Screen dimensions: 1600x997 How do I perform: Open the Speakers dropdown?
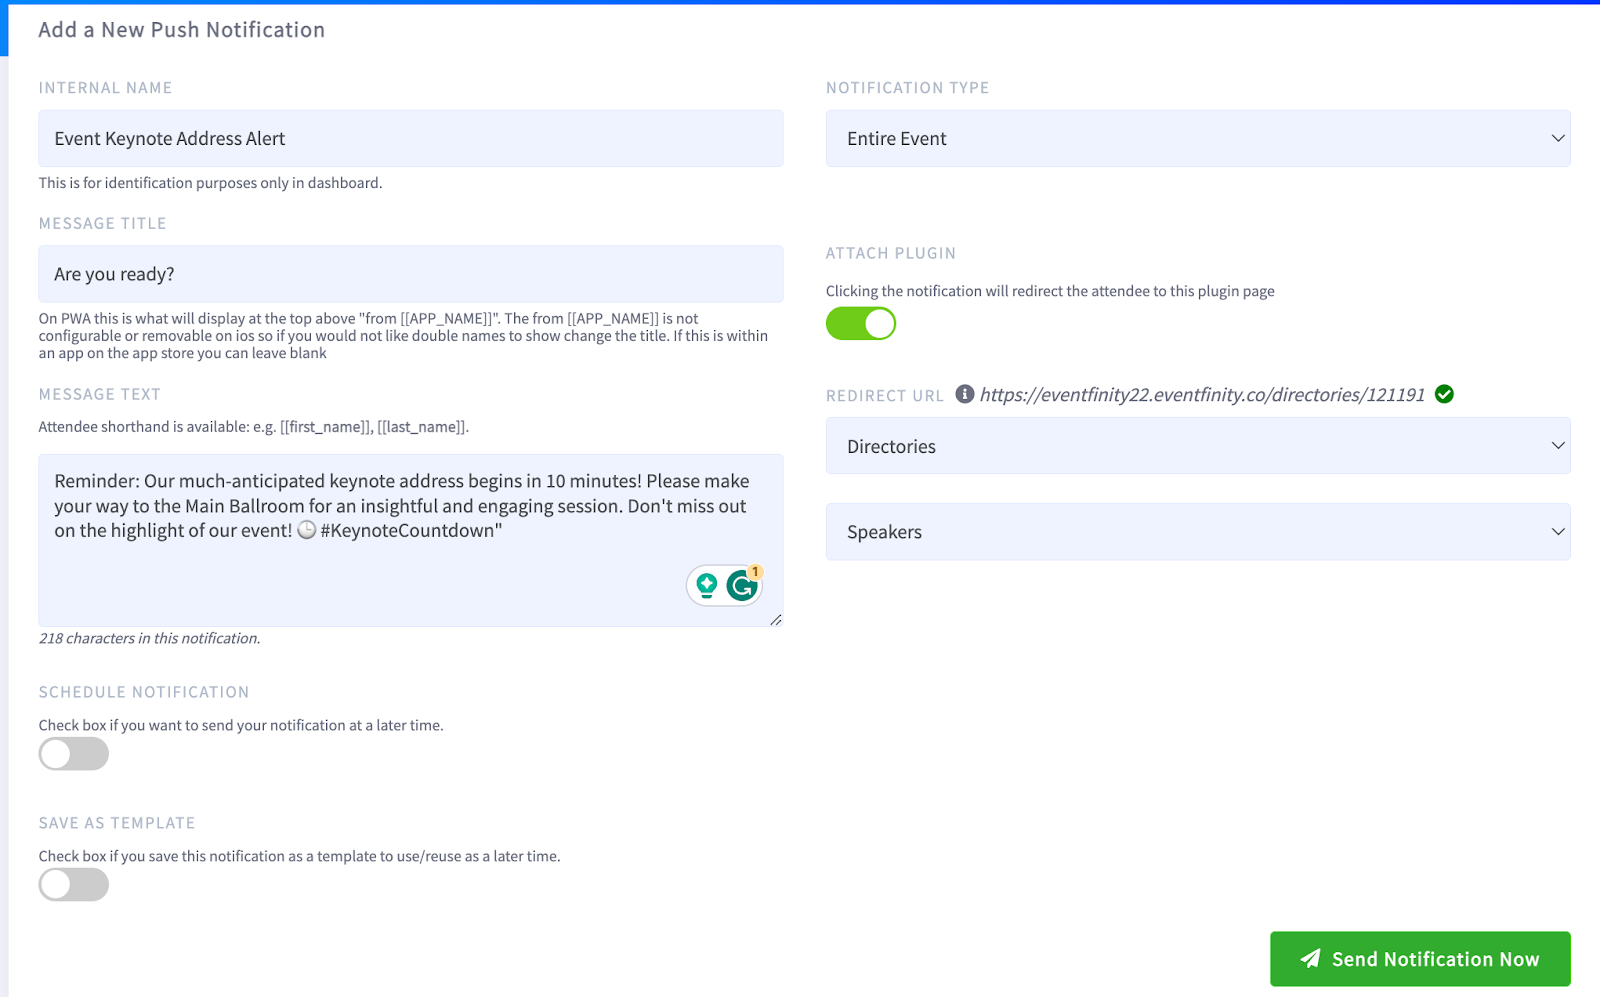point(1198,532)
